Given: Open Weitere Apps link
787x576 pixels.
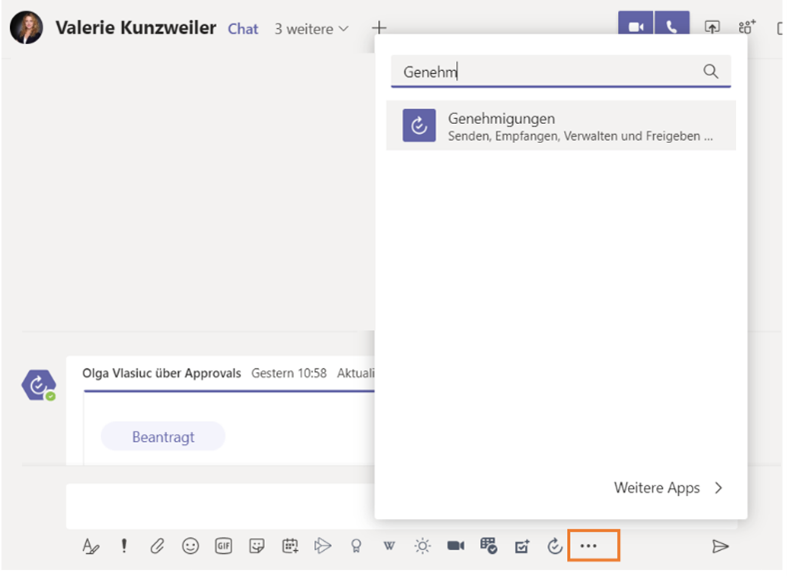Looking at the screenshot, I should point(657,488).
